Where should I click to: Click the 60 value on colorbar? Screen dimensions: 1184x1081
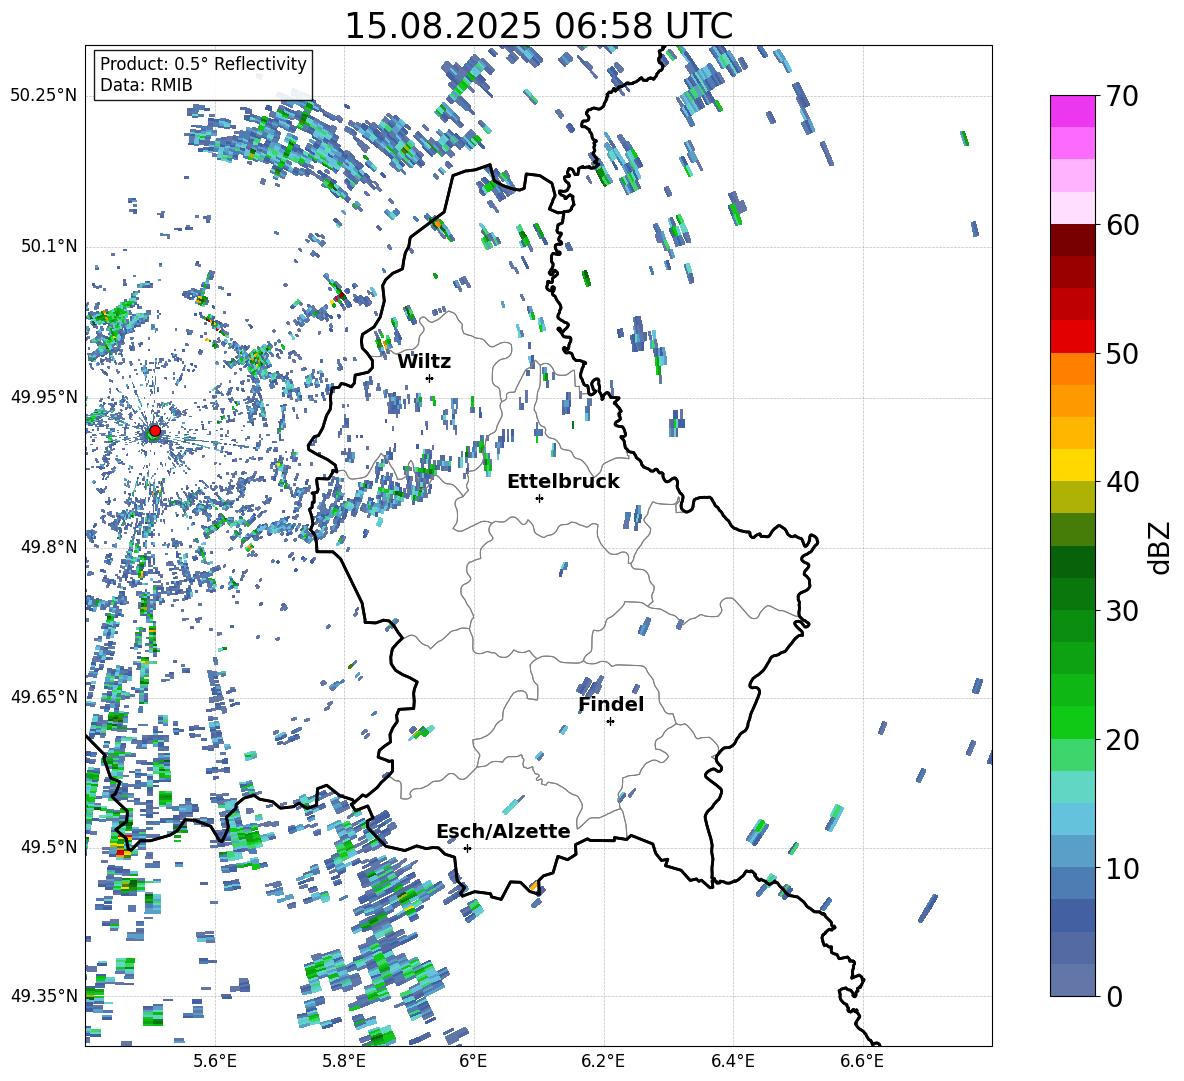click(x=1123, y=225)
